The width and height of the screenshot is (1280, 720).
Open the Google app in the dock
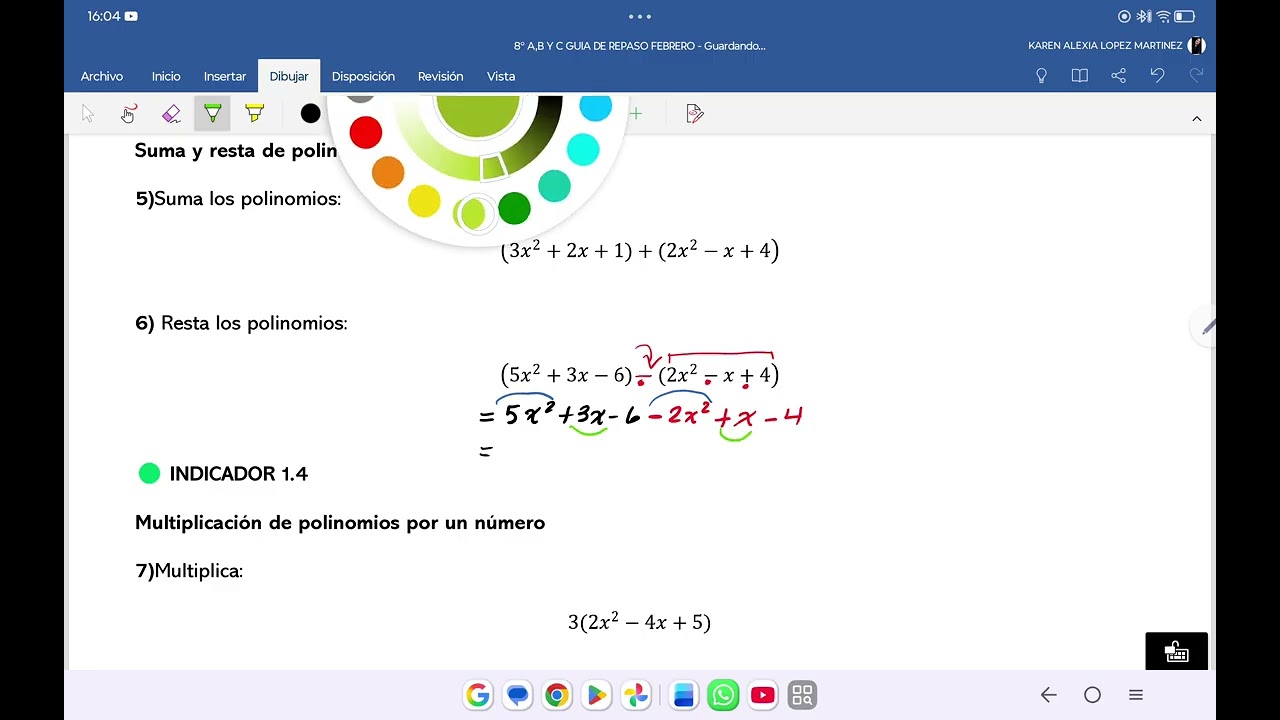[x=478, y=695]
